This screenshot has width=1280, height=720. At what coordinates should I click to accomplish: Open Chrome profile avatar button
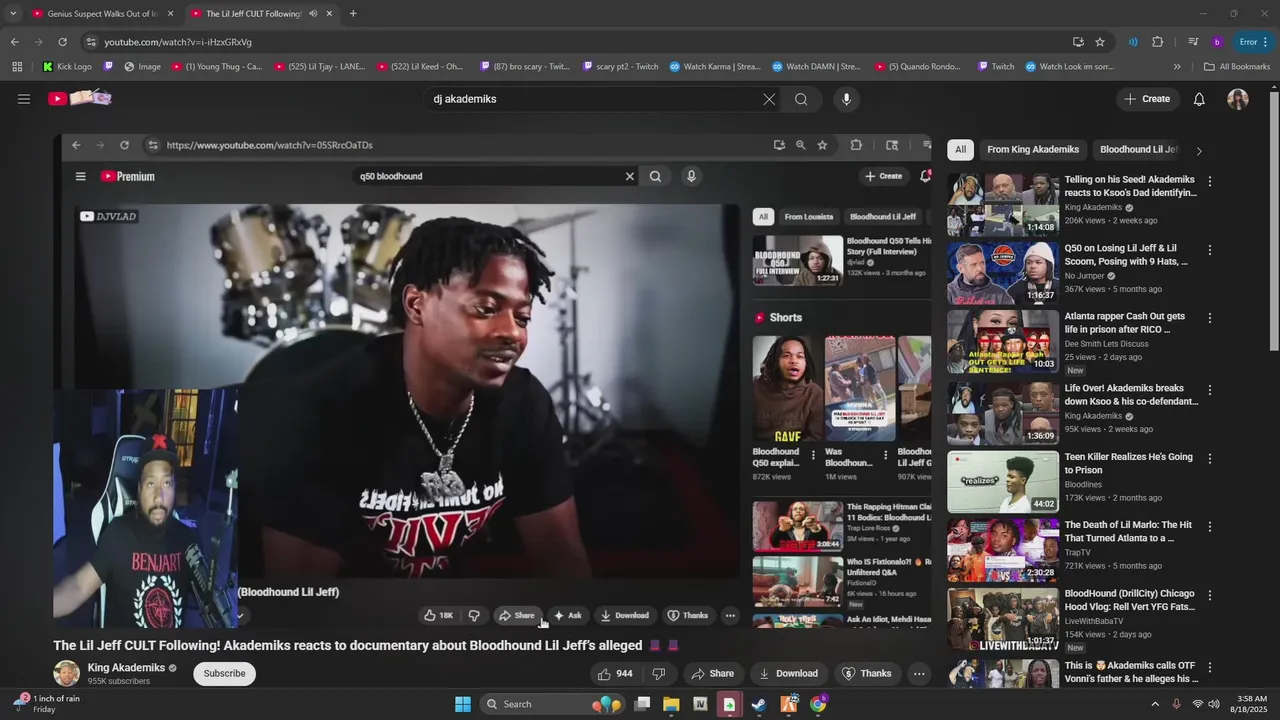click(x=1217, y=42)
